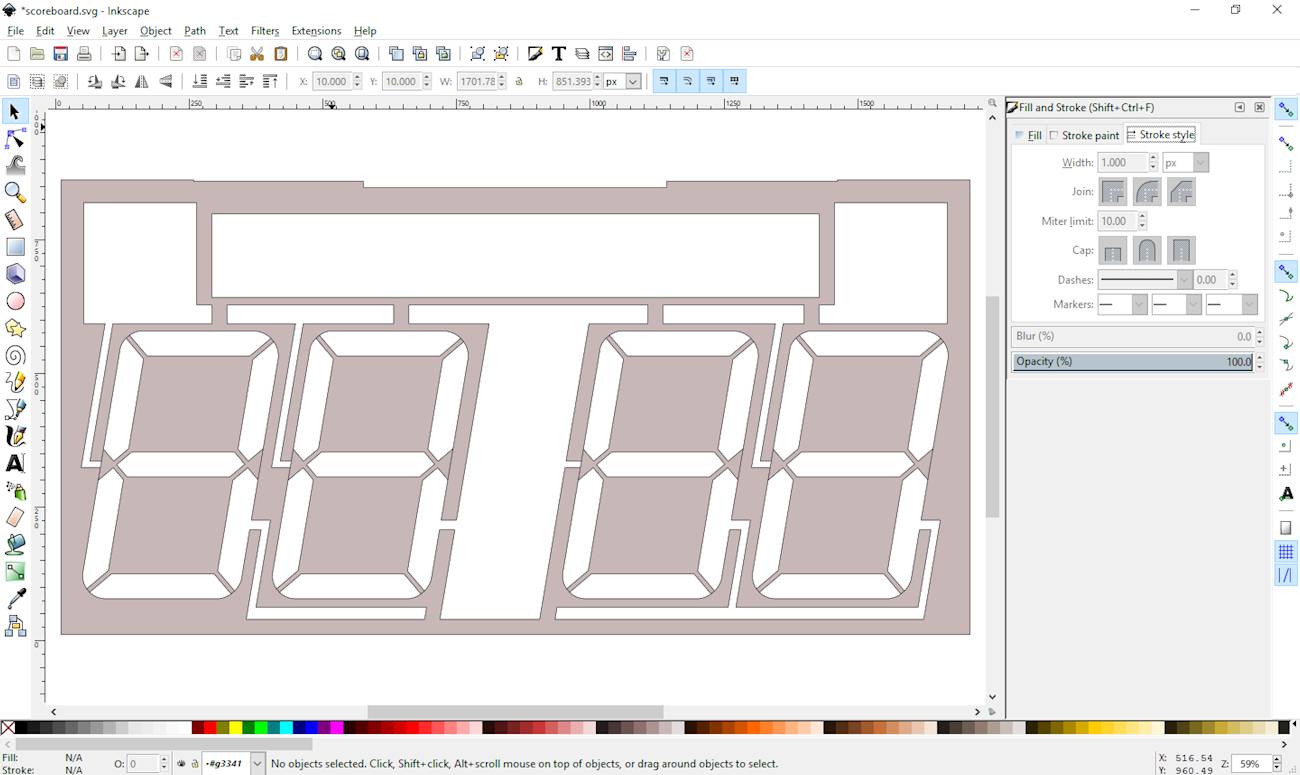Click the Open document folder icon
The image size is (1300, 775).
pos(37,54)
